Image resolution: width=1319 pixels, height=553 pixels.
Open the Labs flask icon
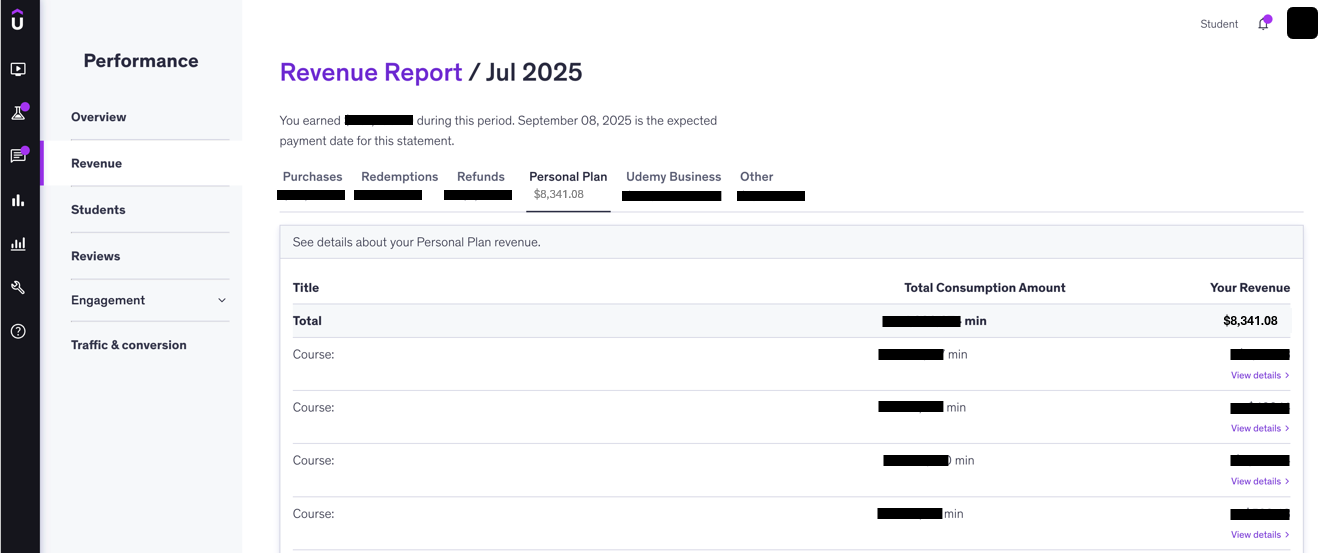click(18, 113)
